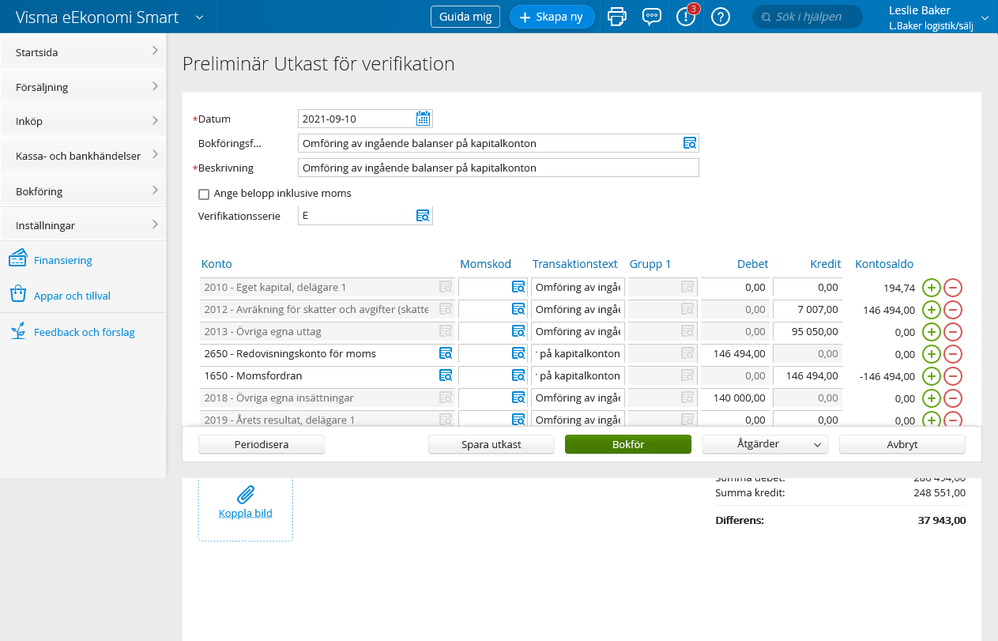Viewport: 998px width, 641px height.
Task: Add a row with the green plus on 2010
Action: coord(932,286)
